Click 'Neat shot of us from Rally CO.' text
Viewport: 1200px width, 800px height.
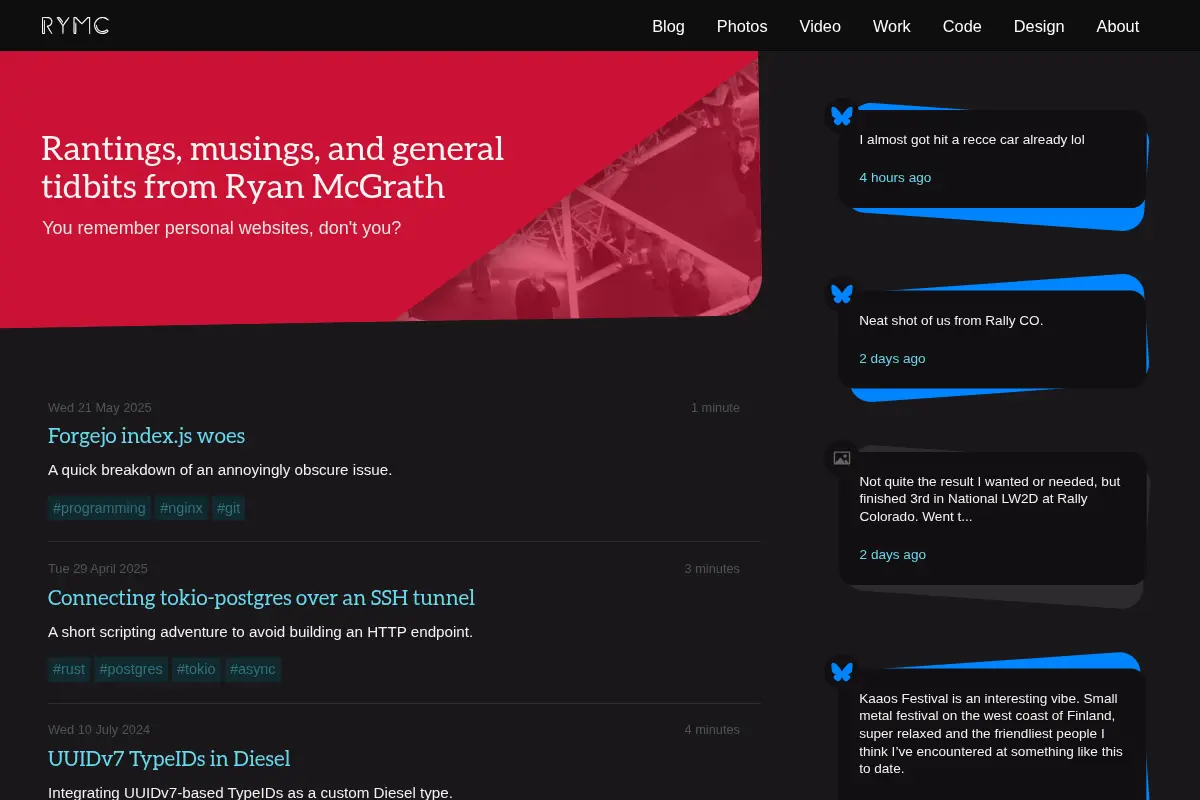(x=951, y=321)
